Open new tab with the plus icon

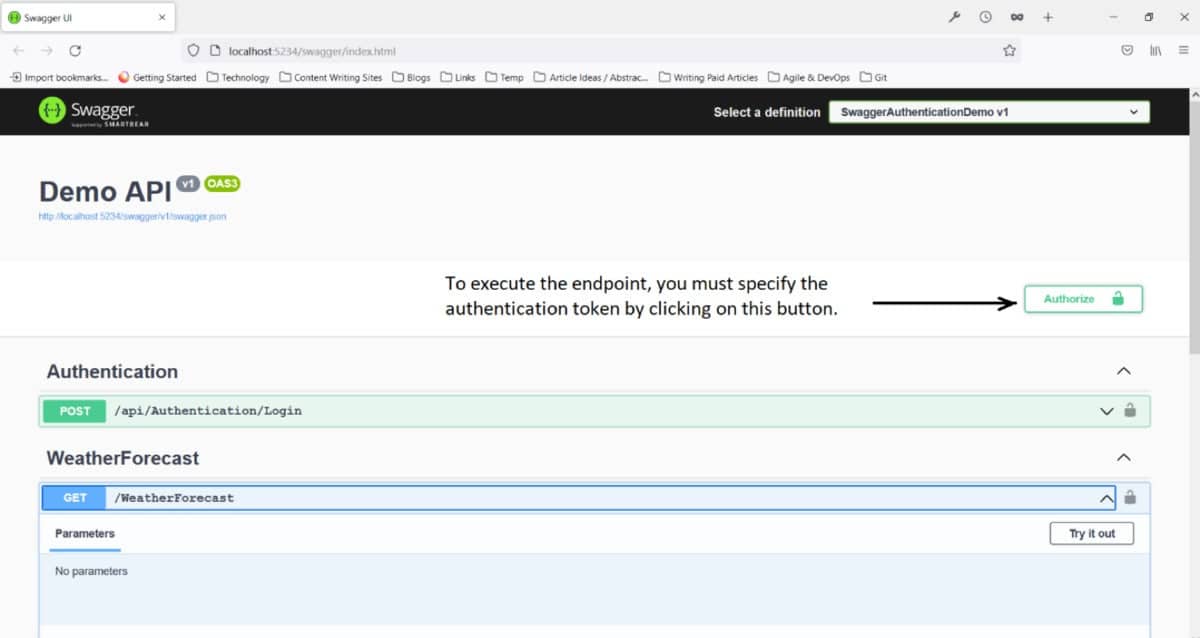tap(1048, 17)
